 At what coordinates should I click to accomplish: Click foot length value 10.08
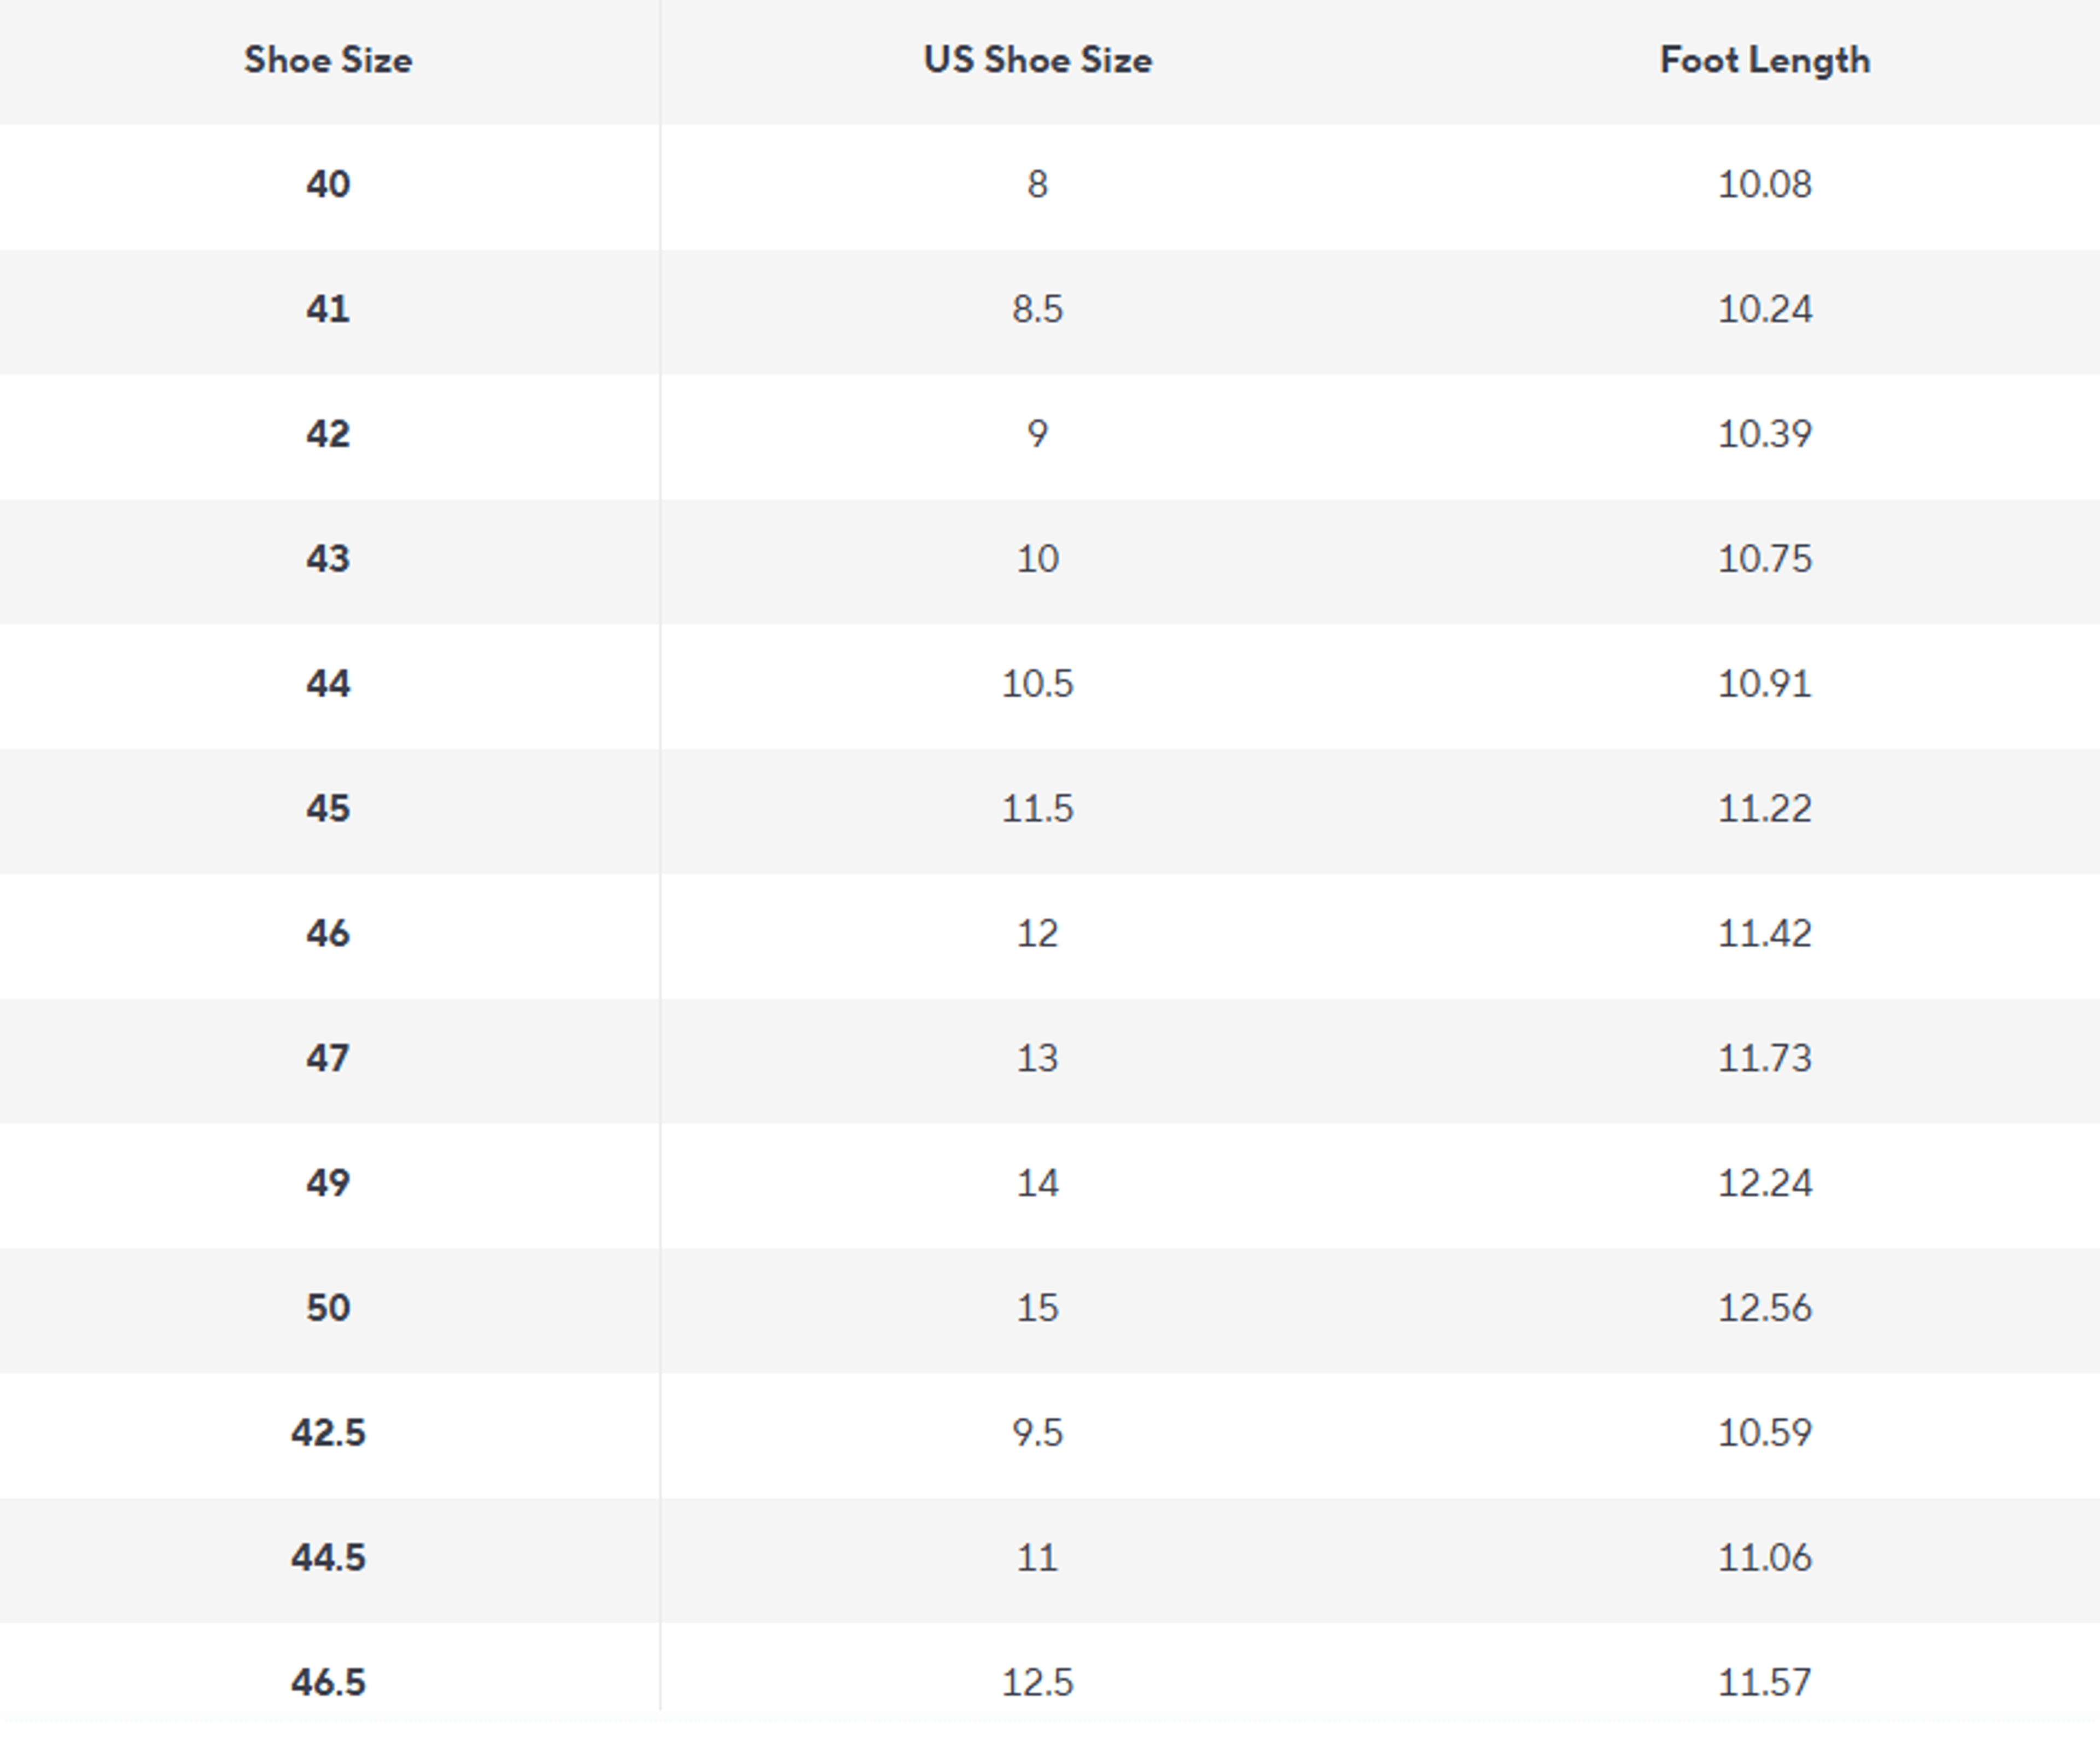1765,185
